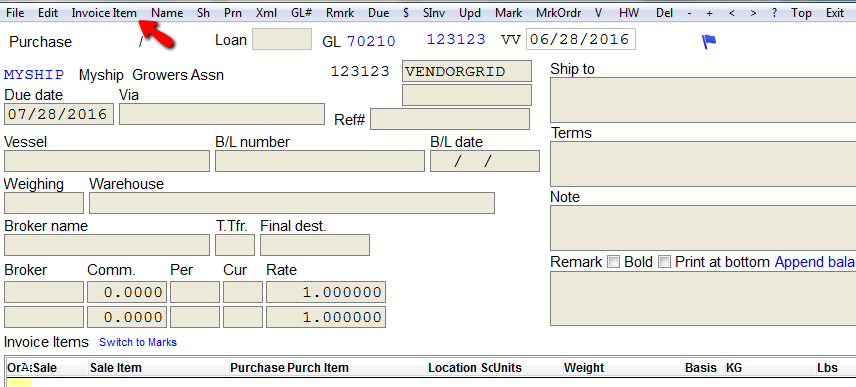Open the Invoice Item menu
Viewport: 856px width, 387px height.
(x=104, y=13)
